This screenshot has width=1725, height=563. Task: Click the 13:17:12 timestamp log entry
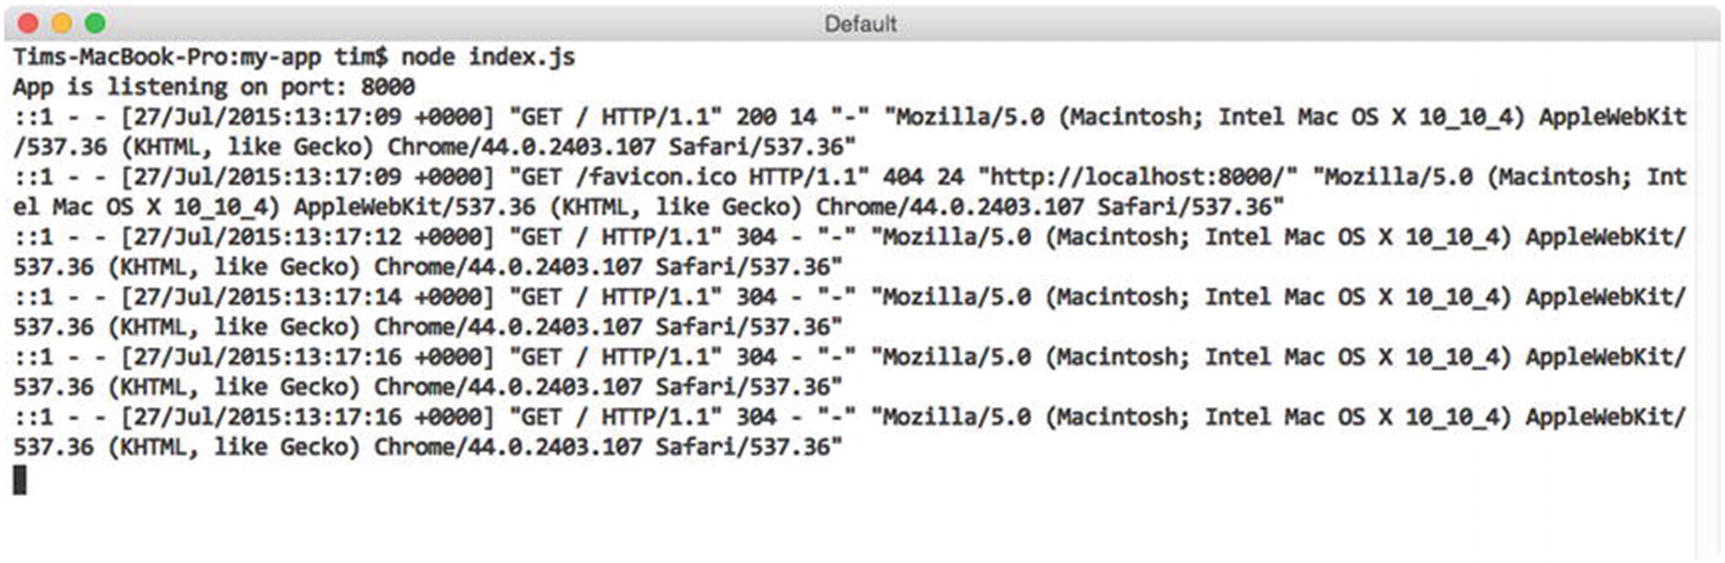click(307, 237)
